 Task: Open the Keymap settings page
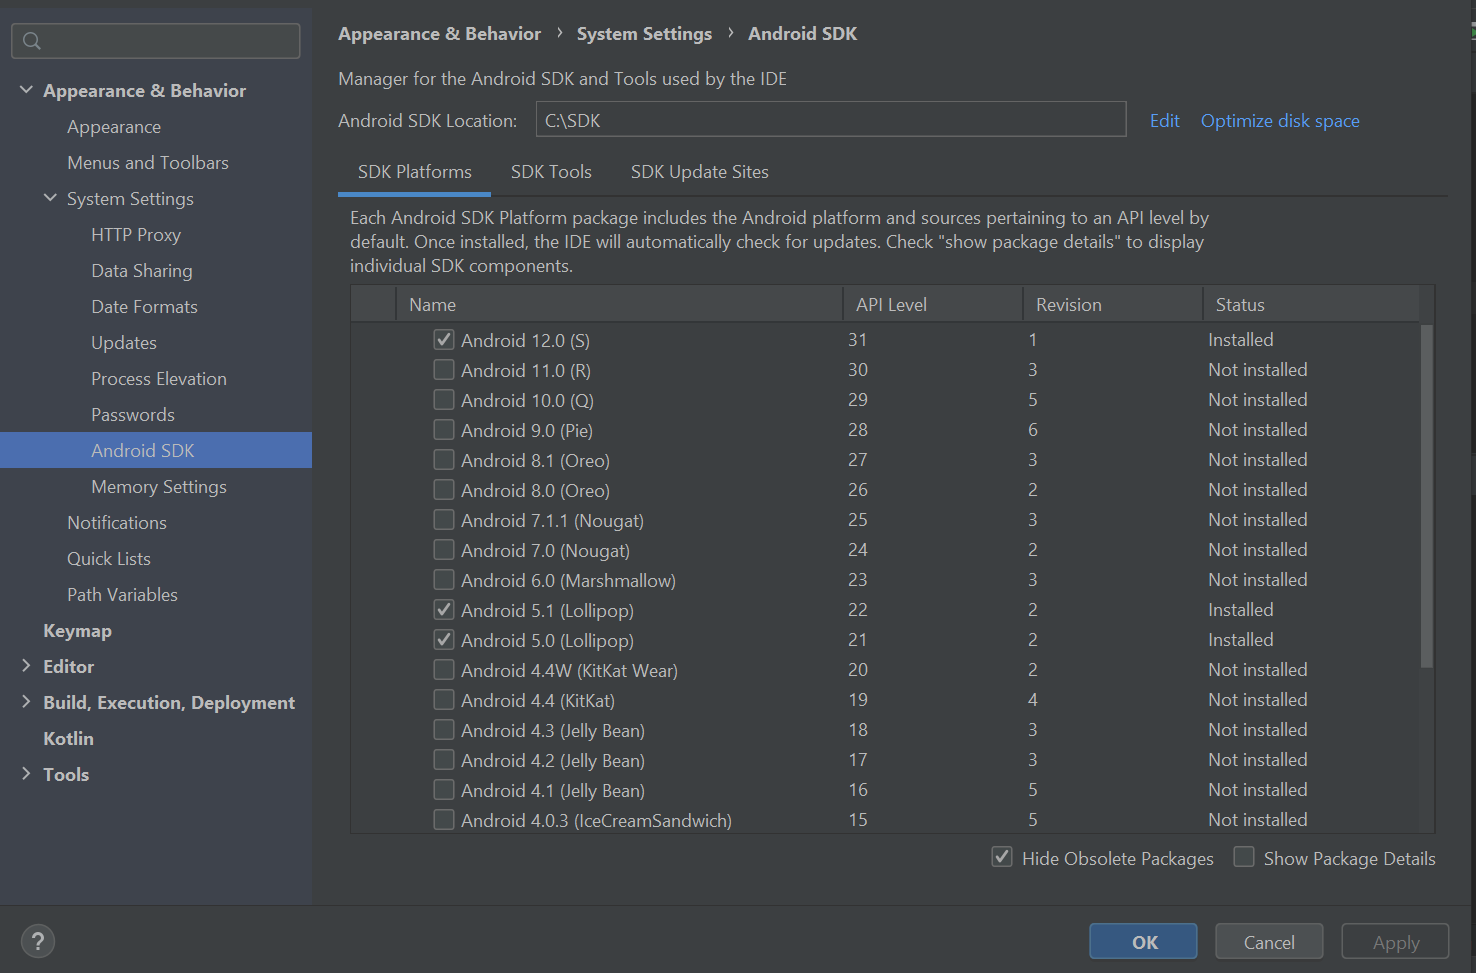tap(77, 631)
